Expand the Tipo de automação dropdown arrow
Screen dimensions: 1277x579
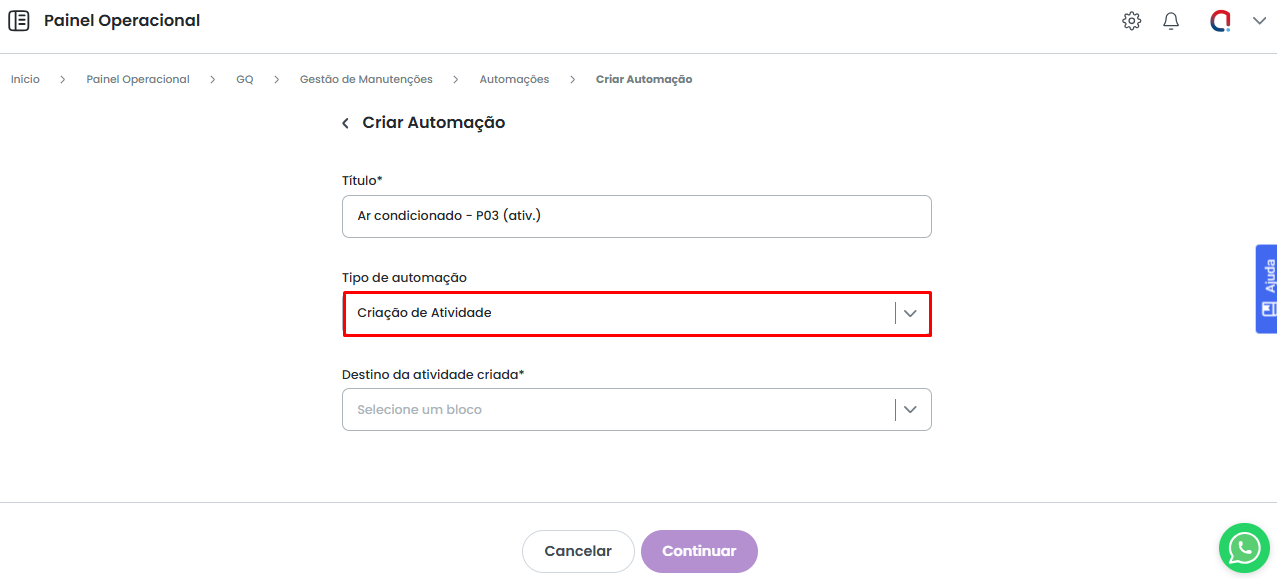[910, 313]
